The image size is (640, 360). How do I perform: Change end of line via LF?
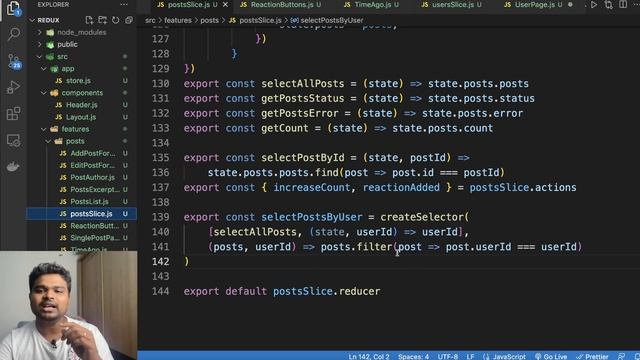click(470, 356)
